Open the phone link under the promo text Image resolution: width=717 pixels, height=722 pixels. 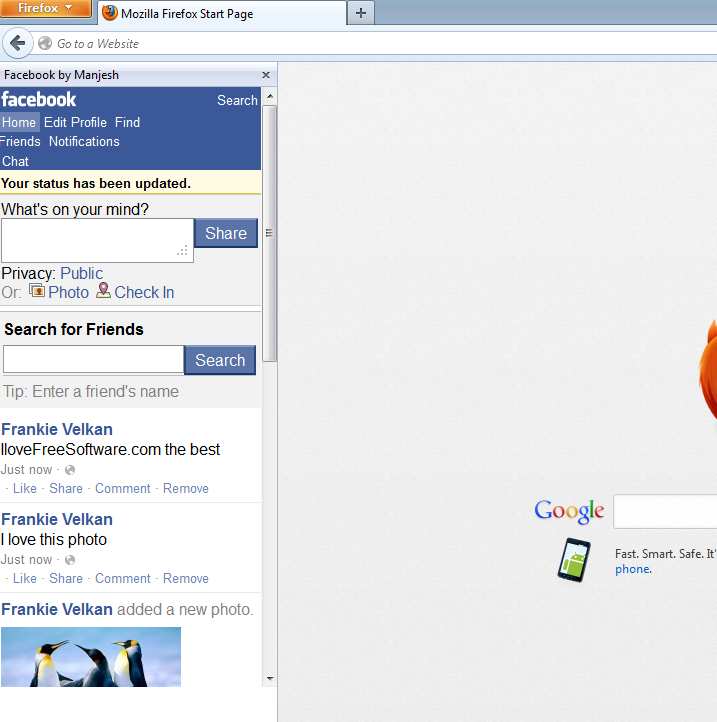pos(633,569)
